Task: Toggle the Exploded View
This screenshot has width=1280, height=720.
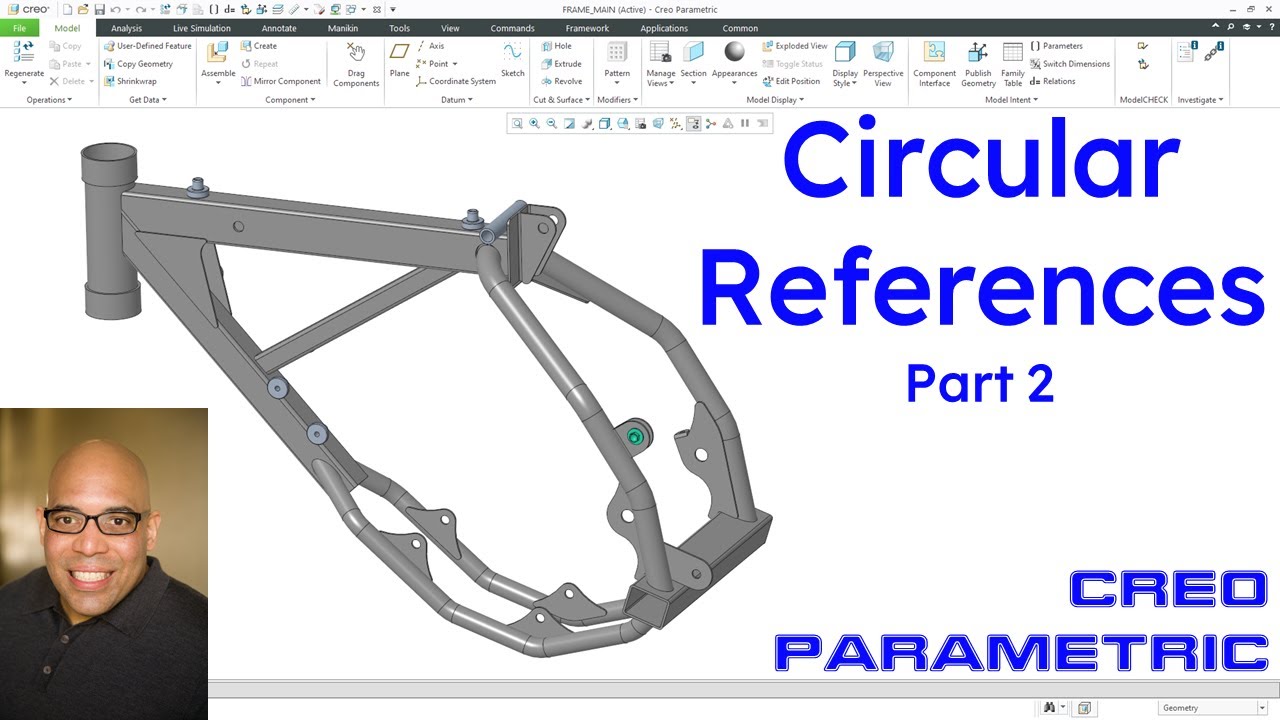Action: [x=794, y=46]
